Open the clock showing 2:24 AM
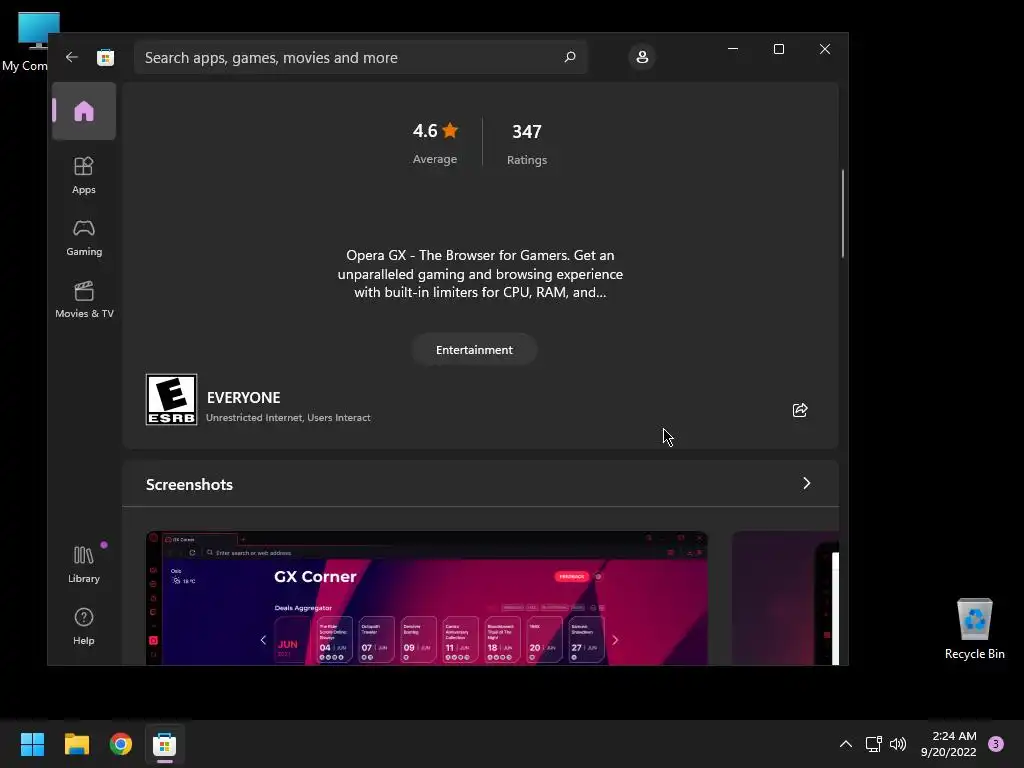Viewport: 1024px width, 768px height. click(949, 744)
